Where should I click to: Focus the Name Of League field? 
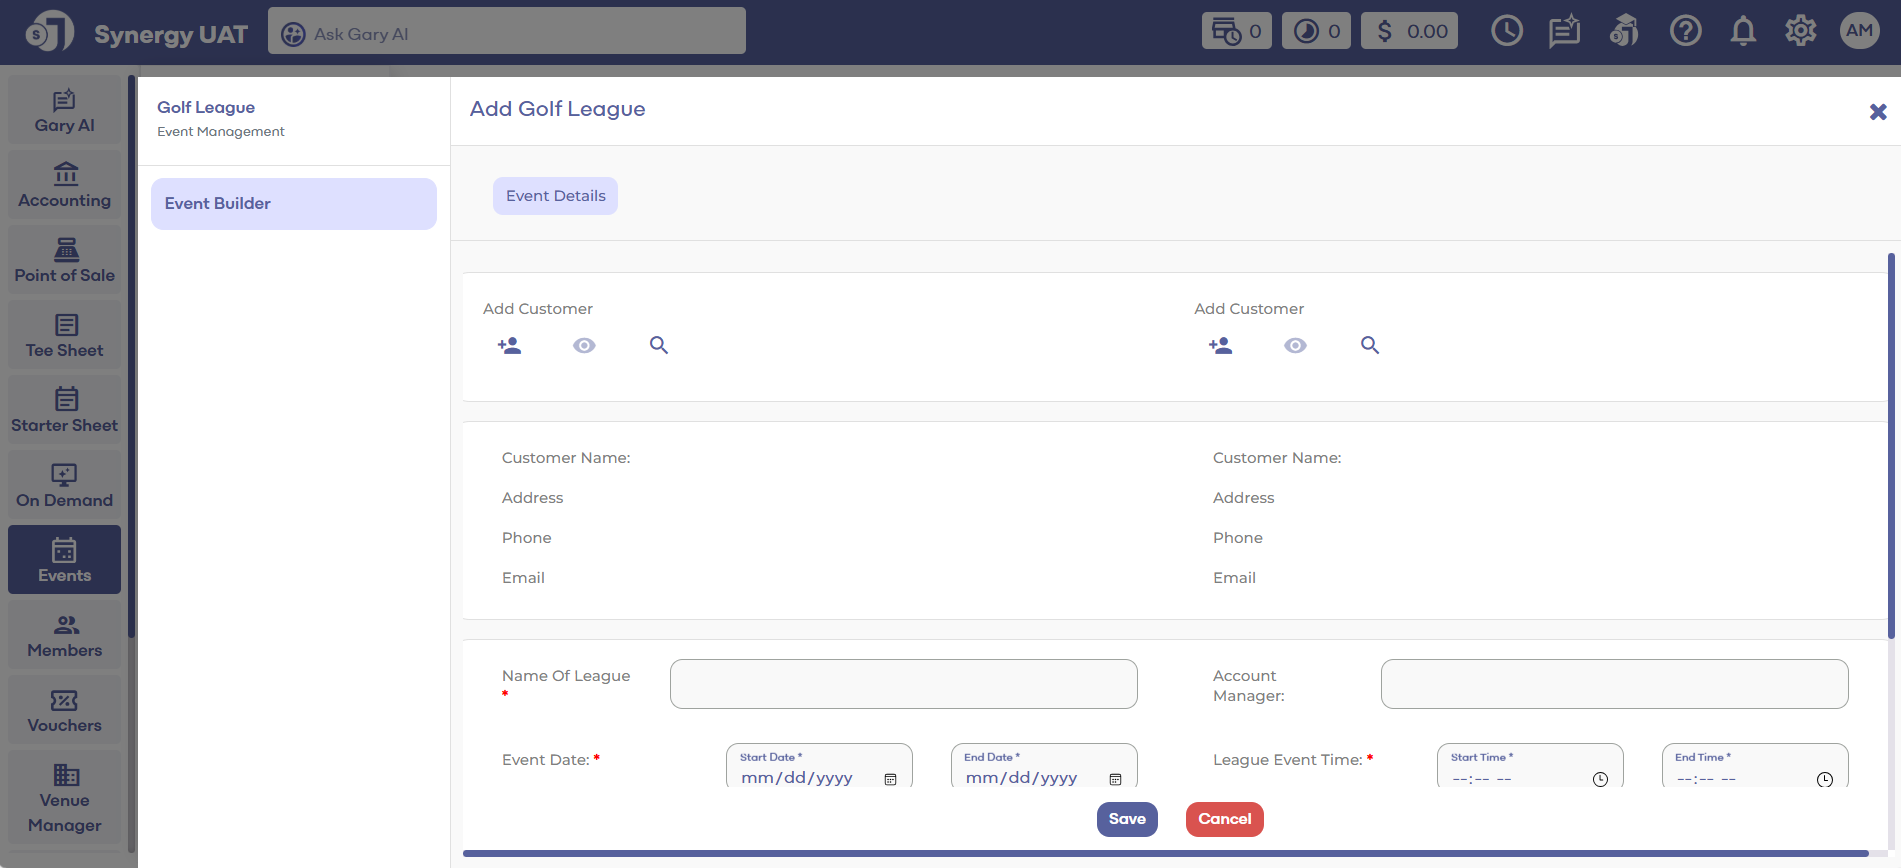click(903, 684)
